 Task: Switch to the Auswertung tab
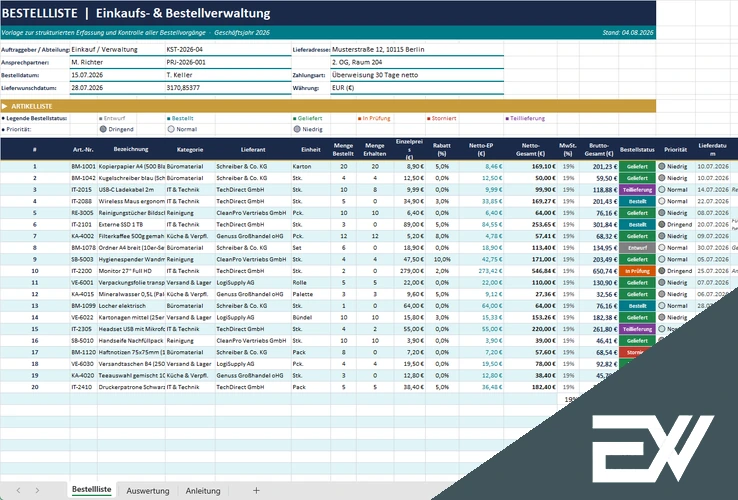(148, 491)
